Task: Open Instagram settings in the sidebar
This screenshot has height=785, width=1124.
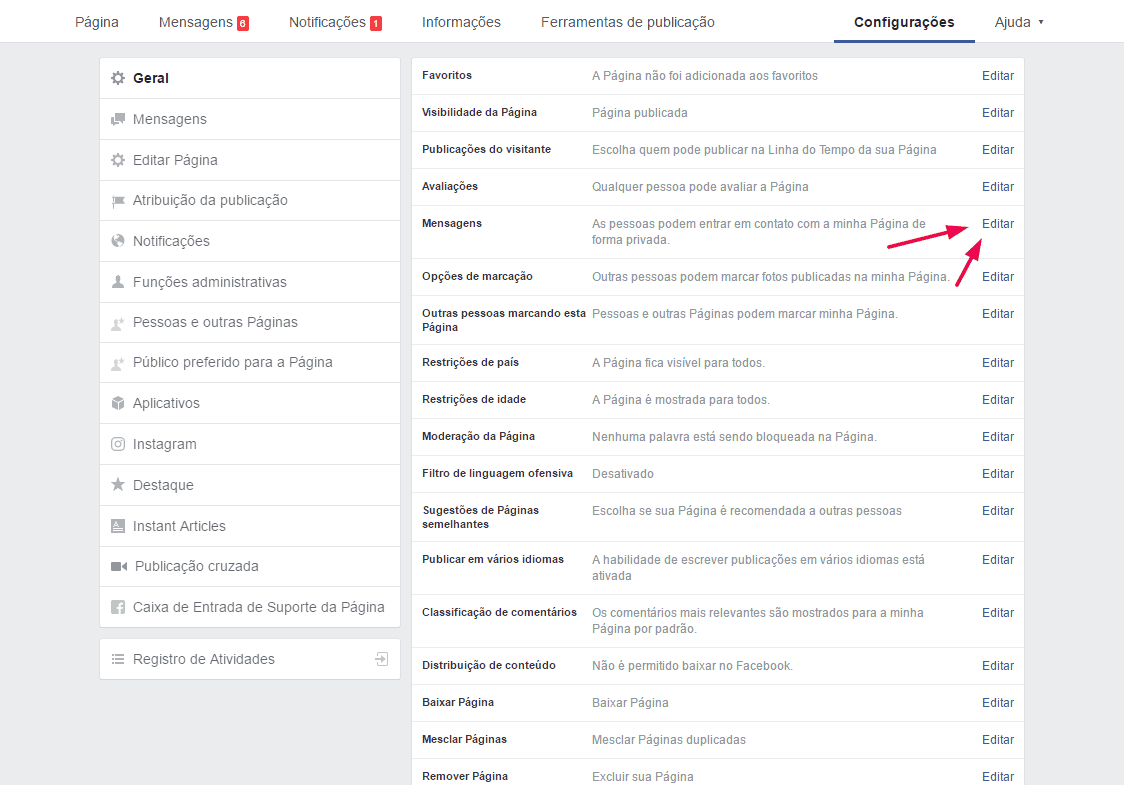Action: [249, 444]
